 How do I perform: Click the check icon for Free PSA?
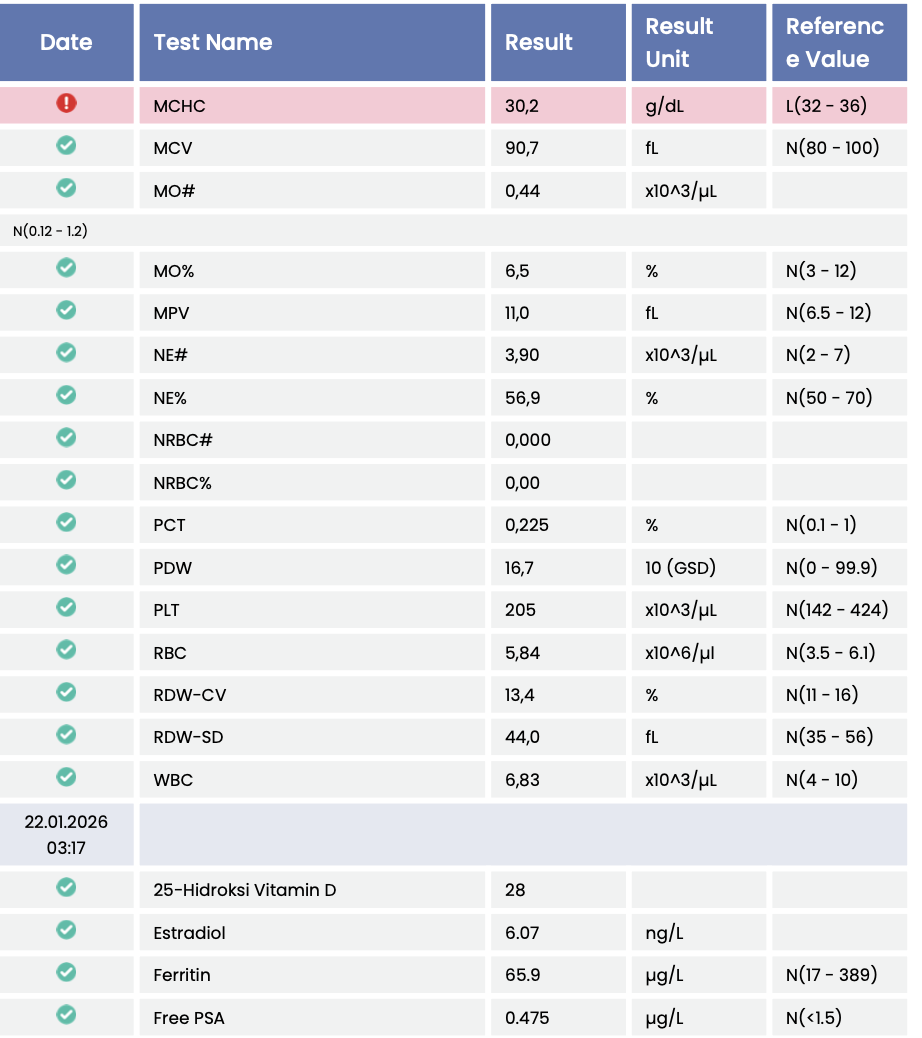click(66, 1015)
